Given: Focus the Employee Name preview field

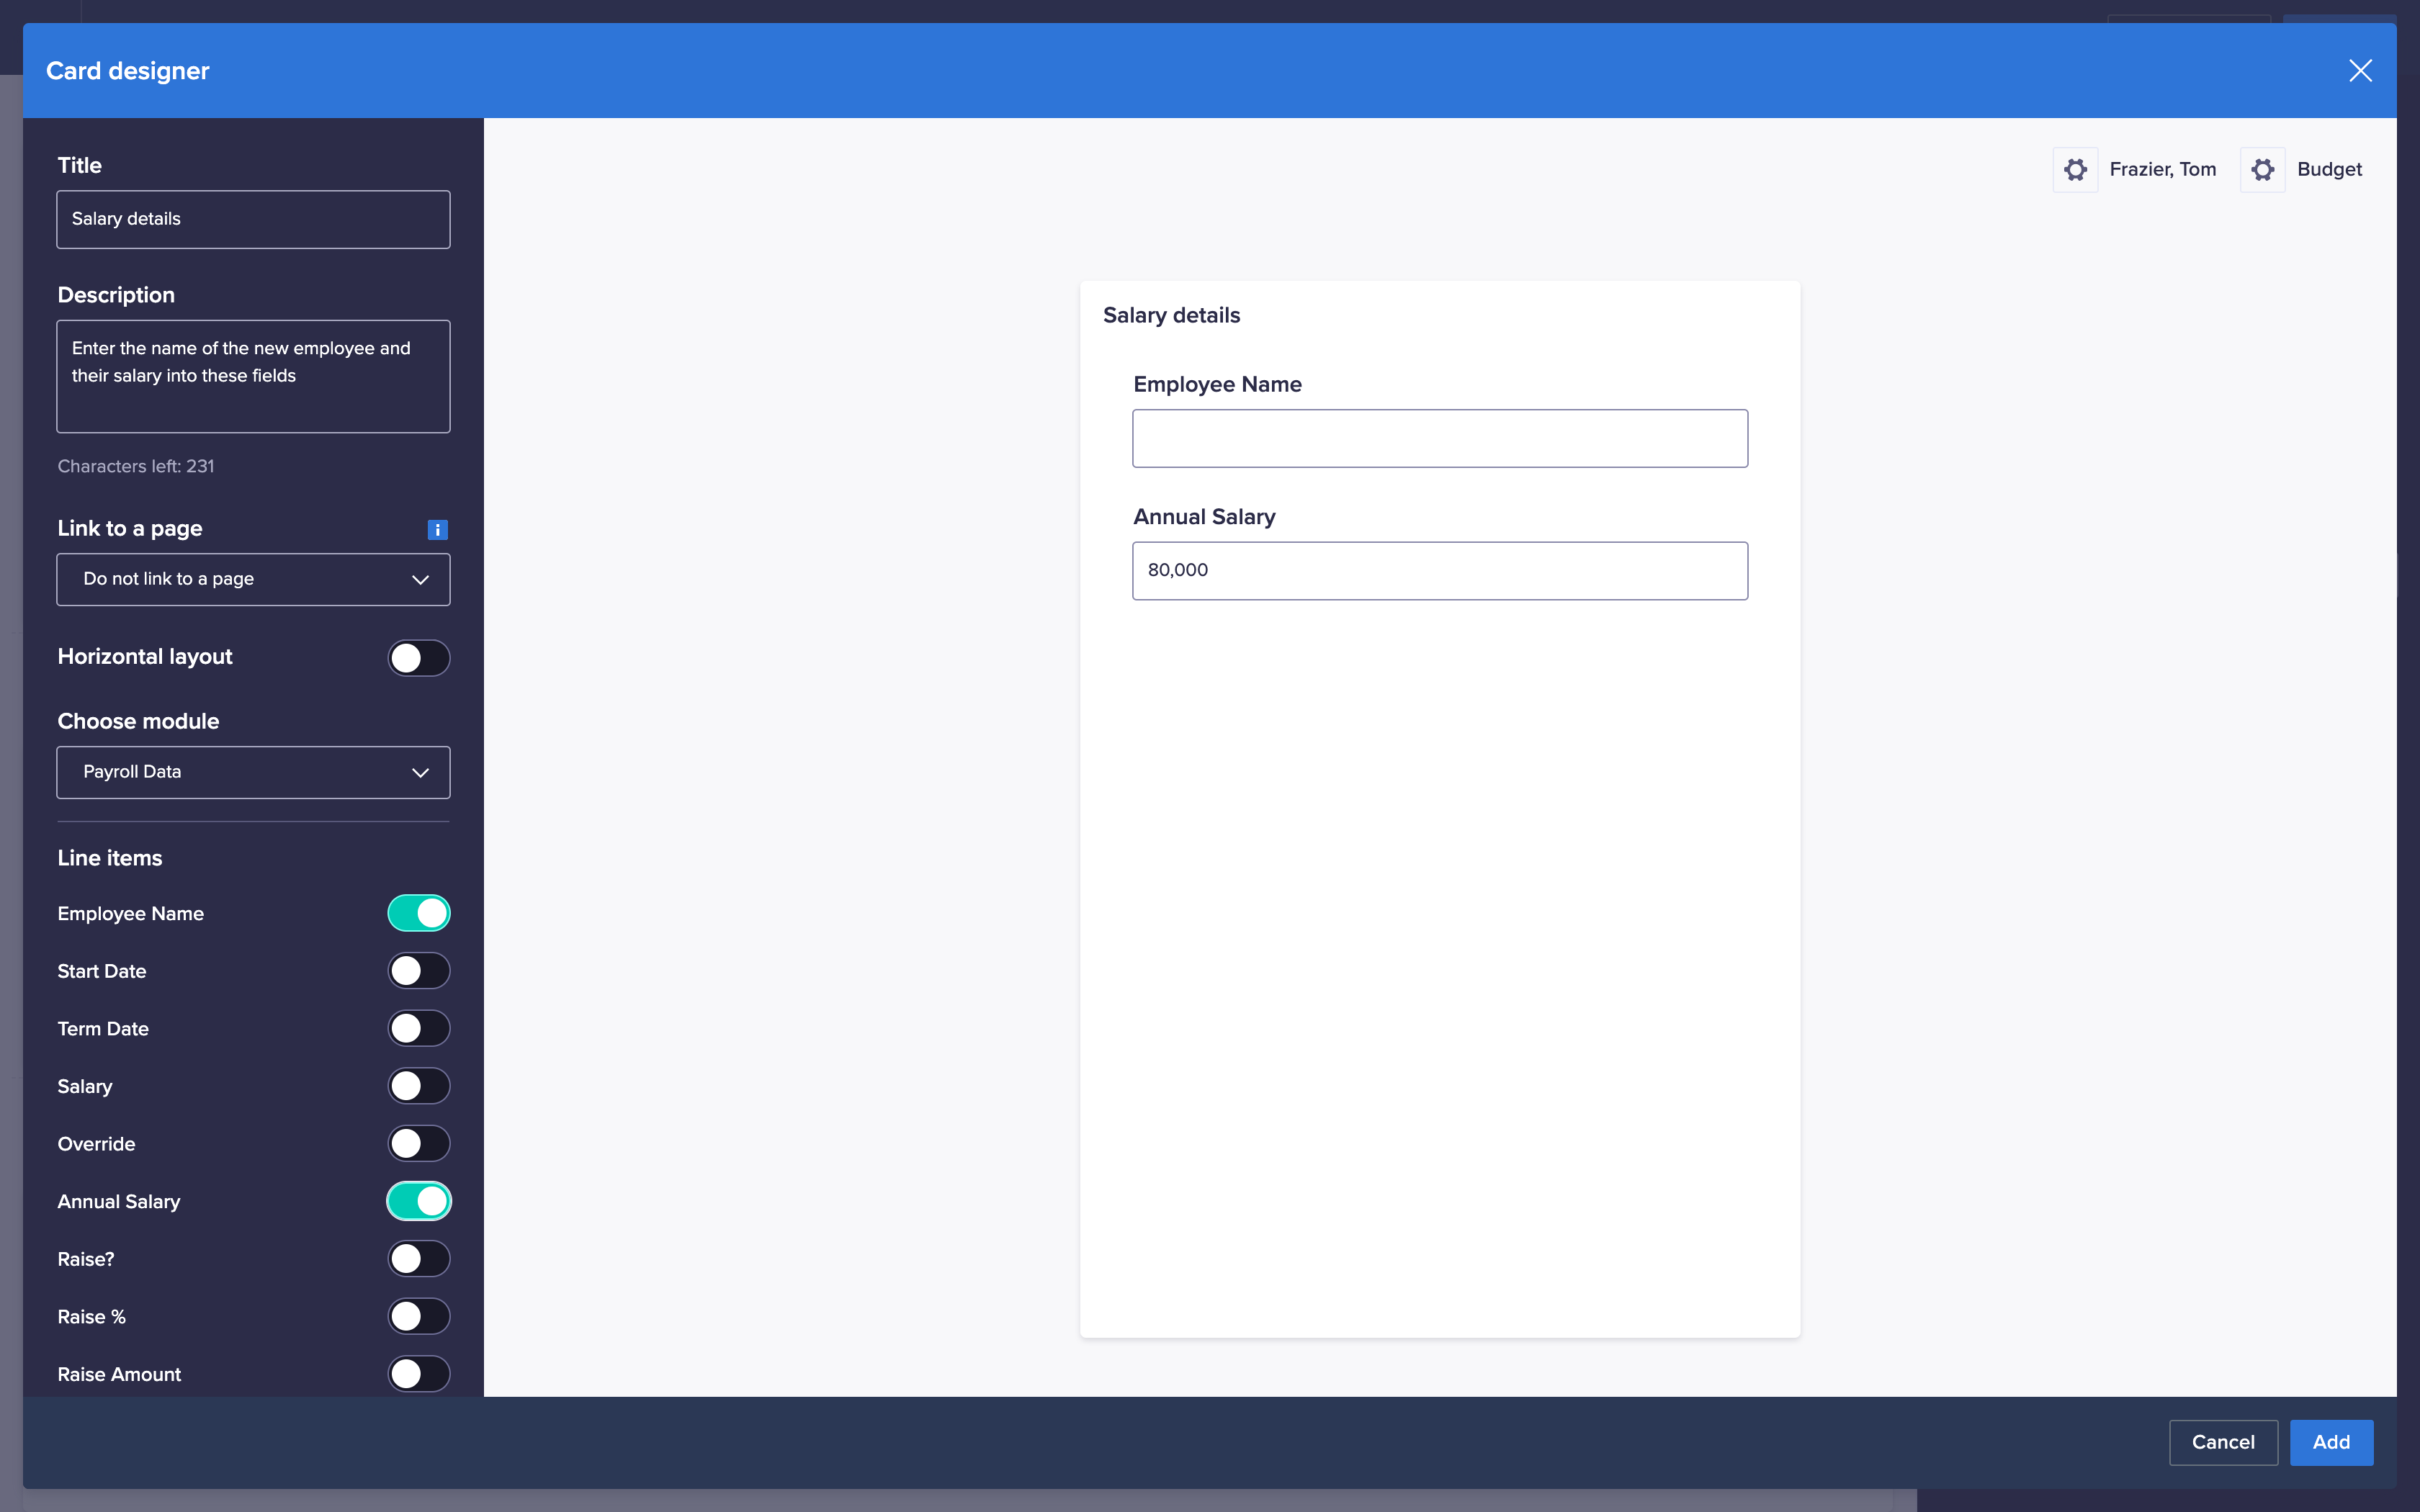Looking at the screenshot, I should pos(1440,438).
